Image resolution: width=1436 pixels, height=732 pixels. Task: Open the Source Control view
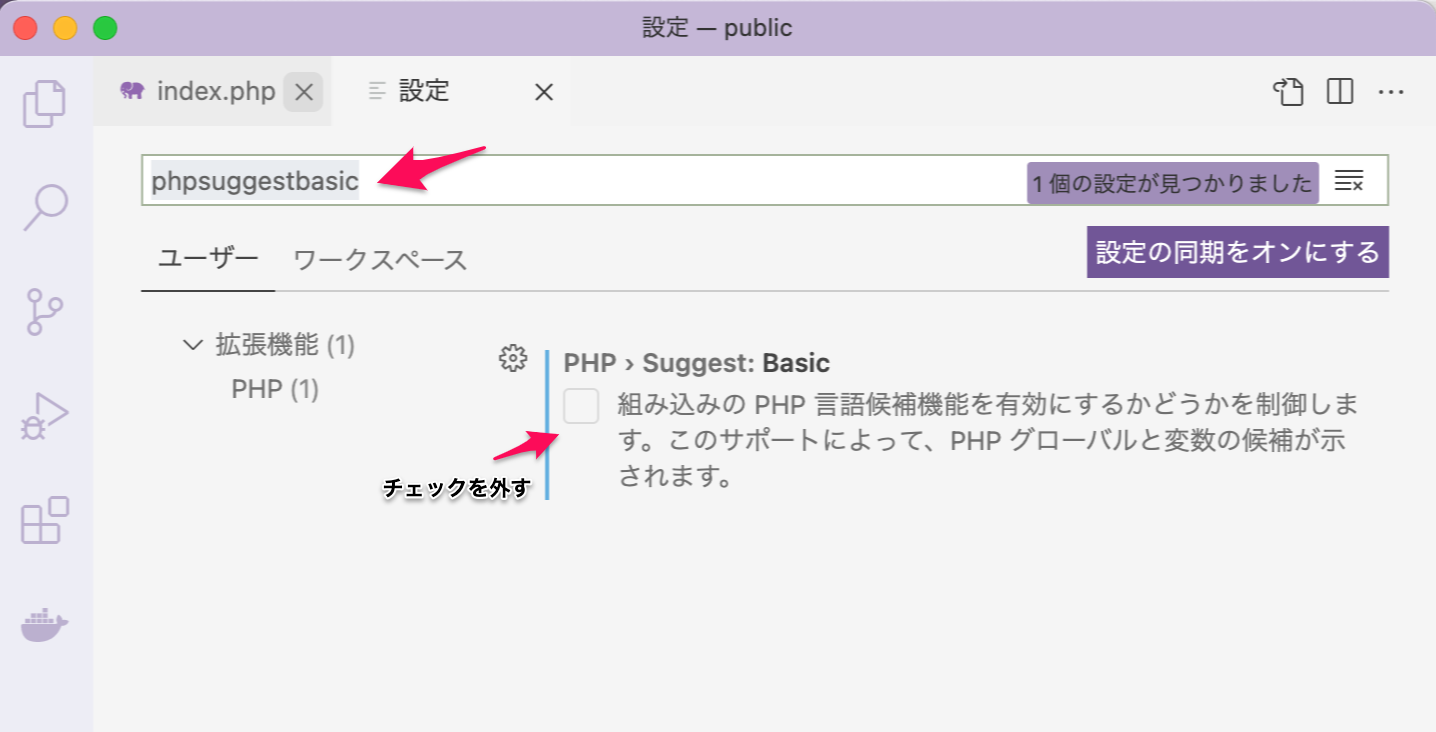[44, 310]
